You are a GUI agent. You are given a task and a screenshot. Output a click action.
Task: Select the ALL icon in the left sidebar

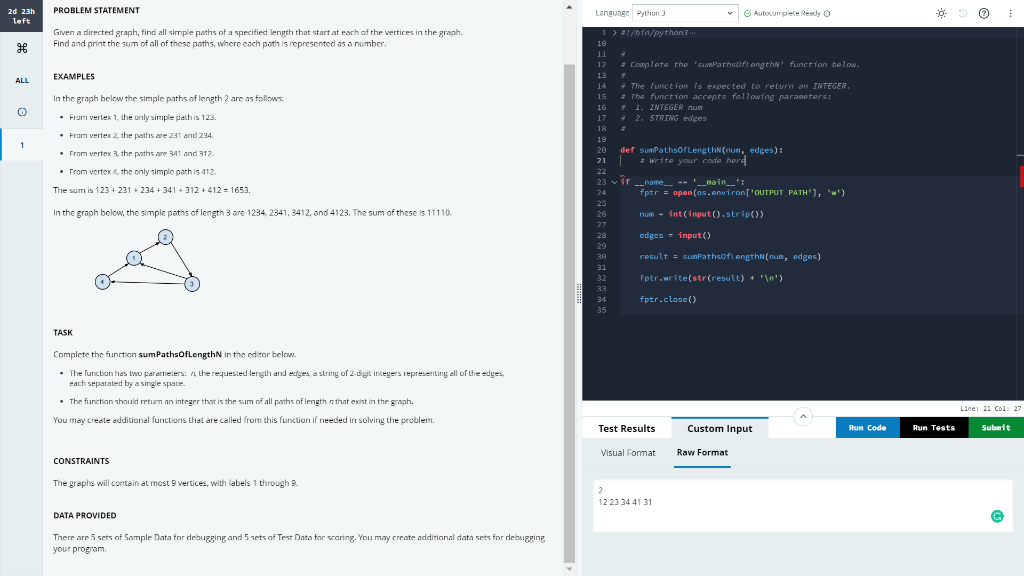(21, 81)
